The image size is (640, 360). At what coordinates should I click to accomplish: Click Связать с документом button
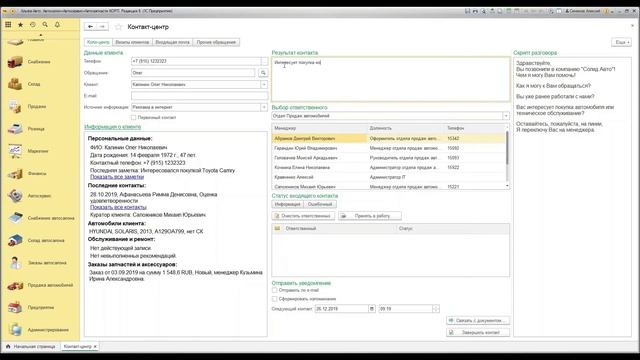pos(478,321)
